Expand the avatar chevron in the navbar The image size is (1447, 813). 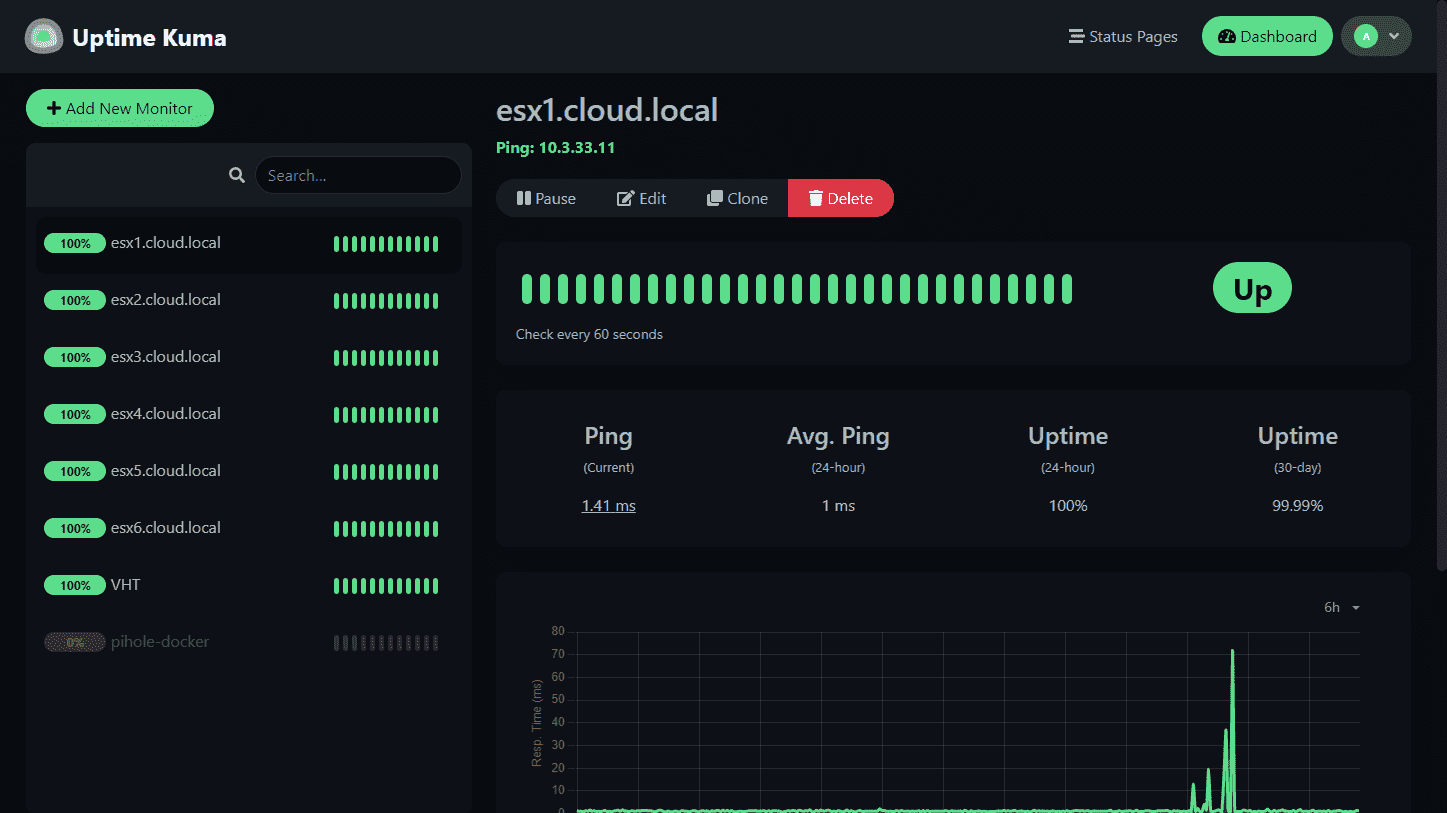[1392, 36]
